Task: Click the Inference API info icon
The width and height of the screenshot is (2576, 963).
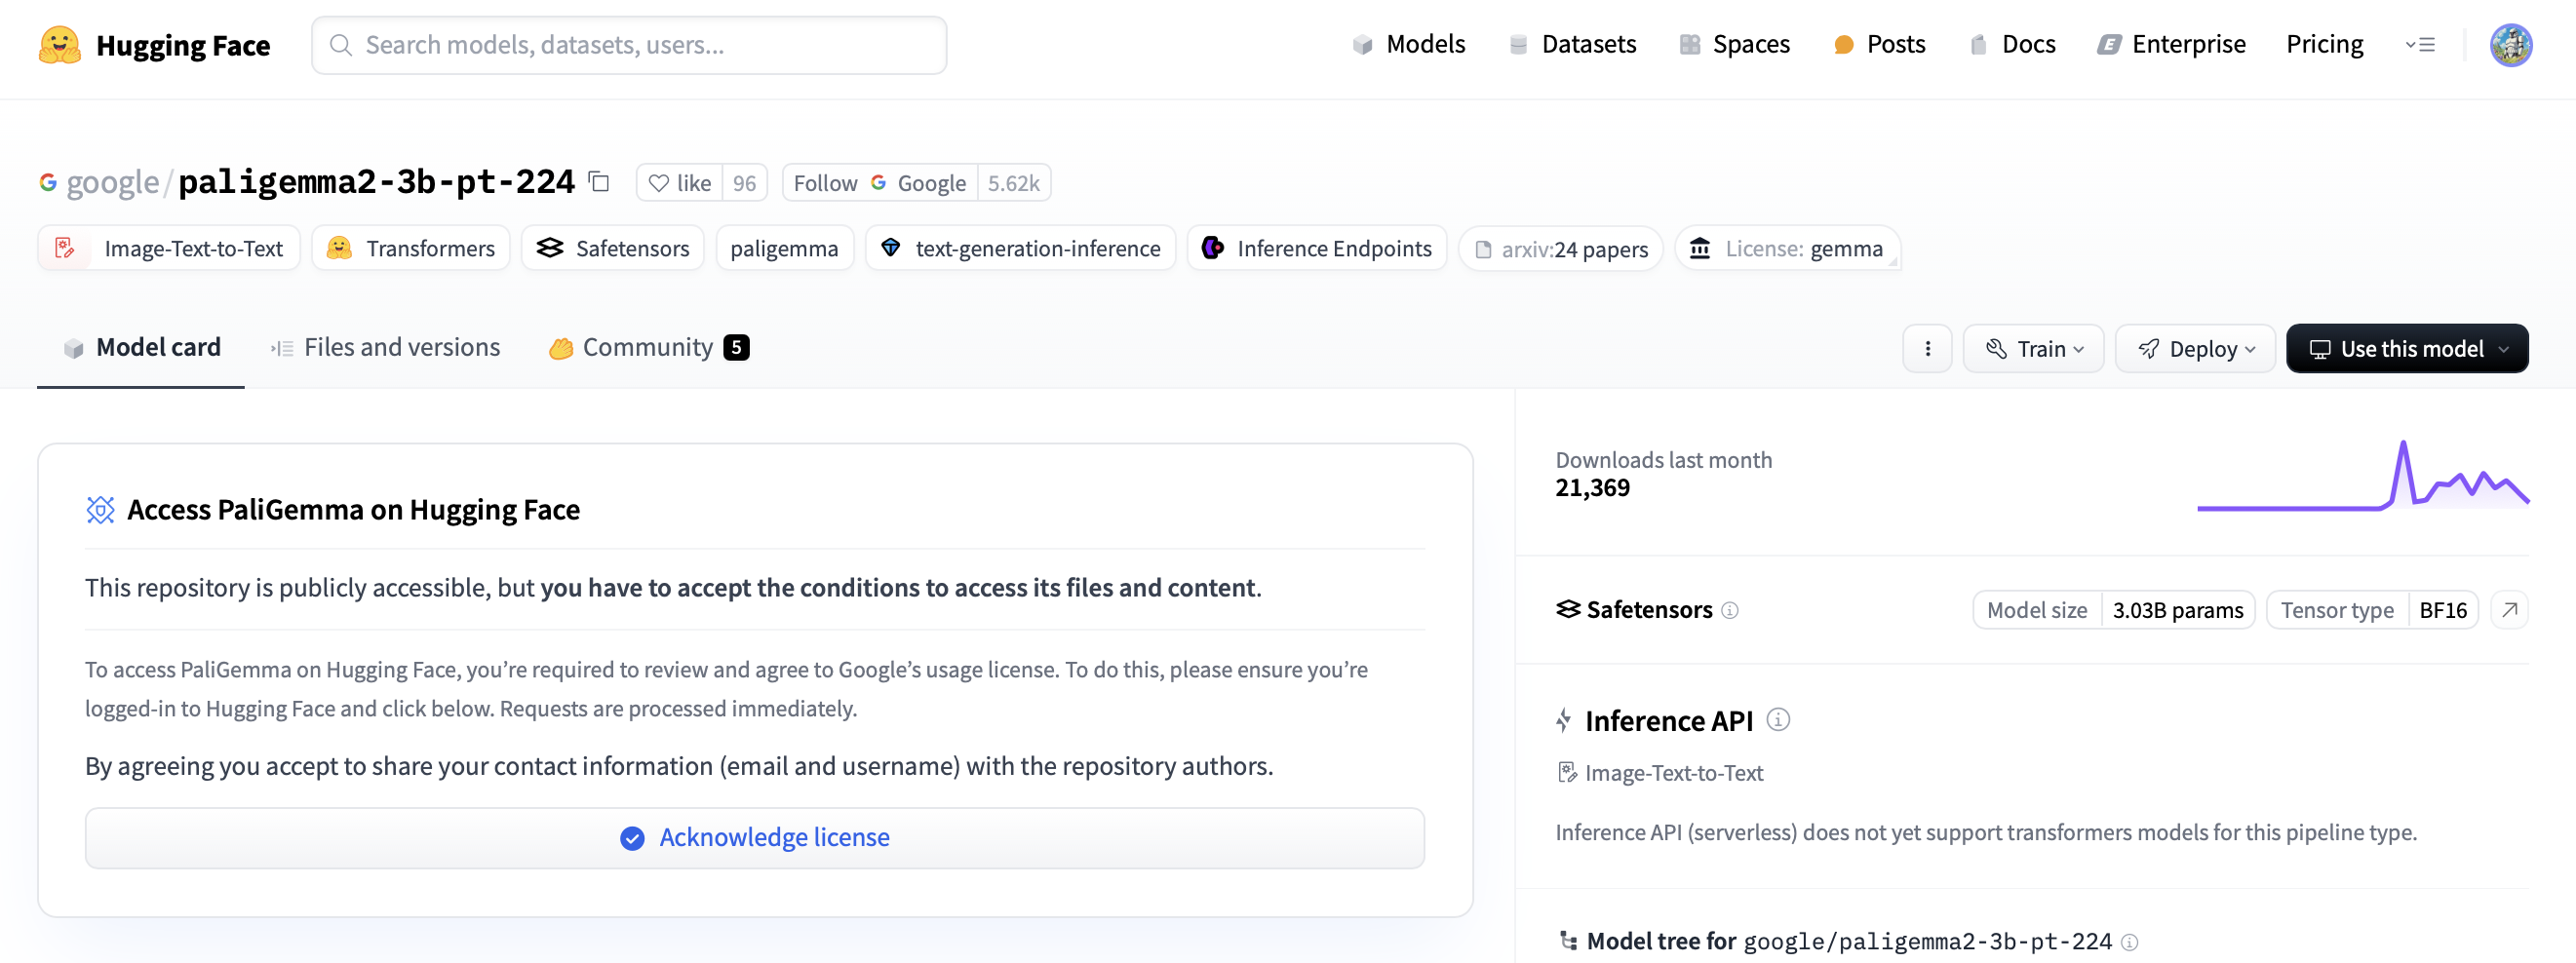Action: [x=1778, y=720]
